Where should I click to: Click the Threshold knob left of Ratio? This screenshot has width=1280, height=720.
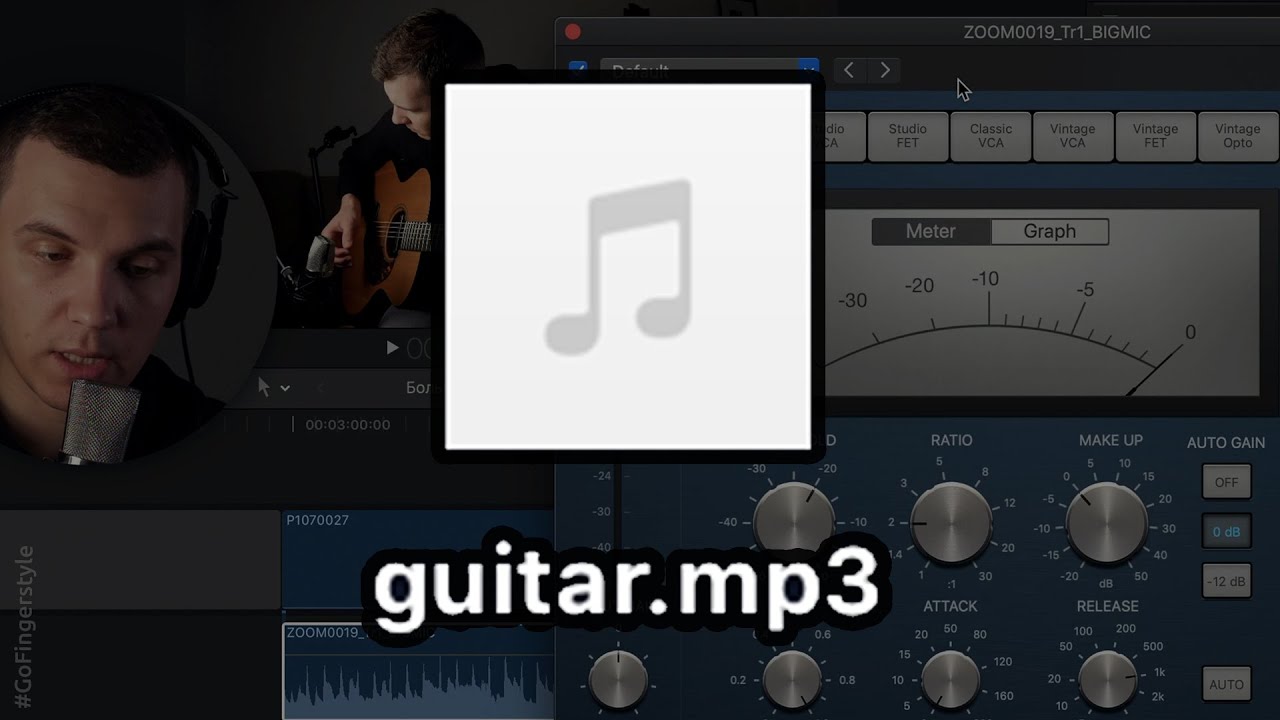(x=793, y=521)
